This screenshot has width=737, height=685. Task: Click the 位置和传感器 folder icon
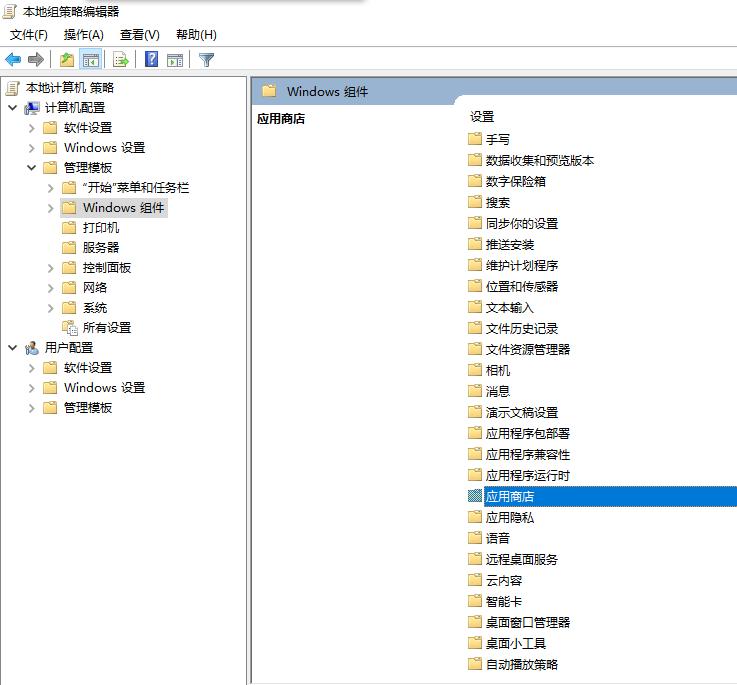tap(475, 286)
